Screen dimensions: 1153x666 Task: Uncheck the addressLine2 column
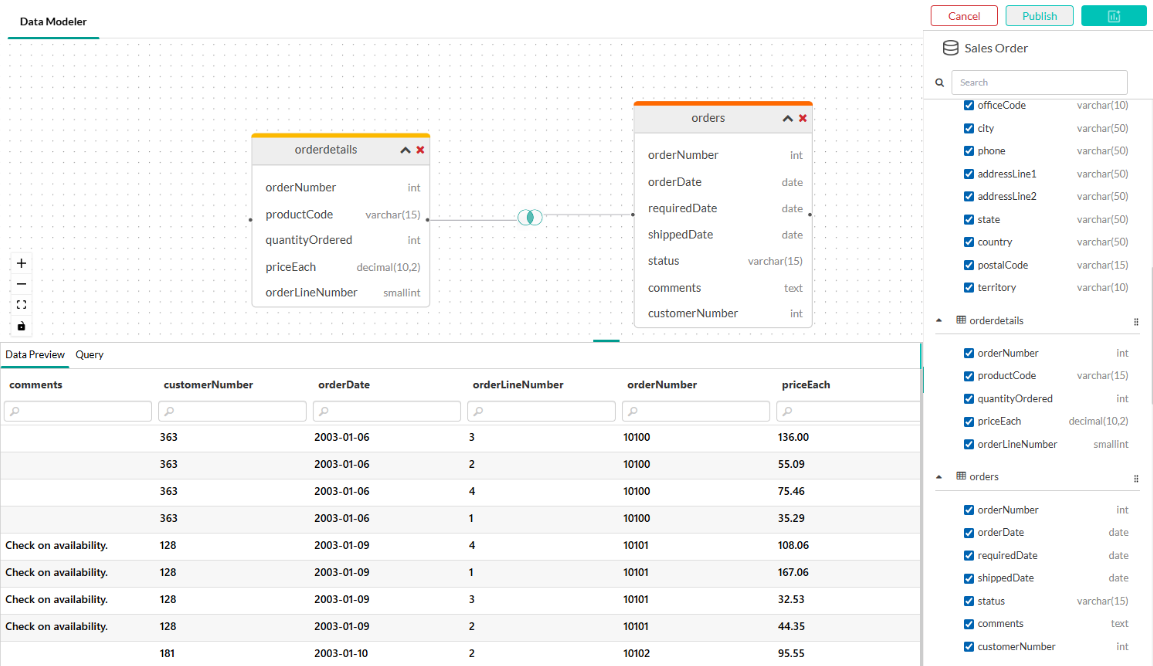click(x=968, y=196)
